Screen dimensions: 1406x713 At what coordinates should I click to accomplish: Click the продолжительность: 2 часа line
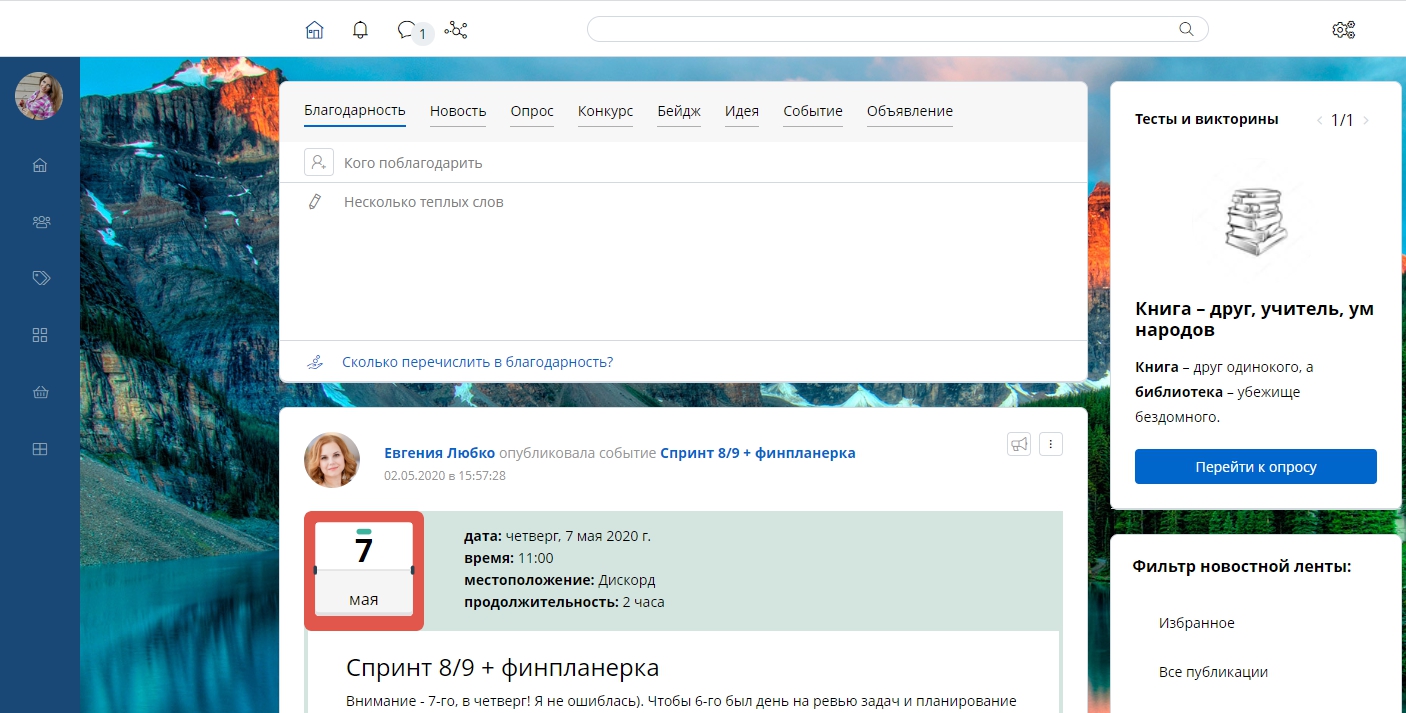coord(564,602)
